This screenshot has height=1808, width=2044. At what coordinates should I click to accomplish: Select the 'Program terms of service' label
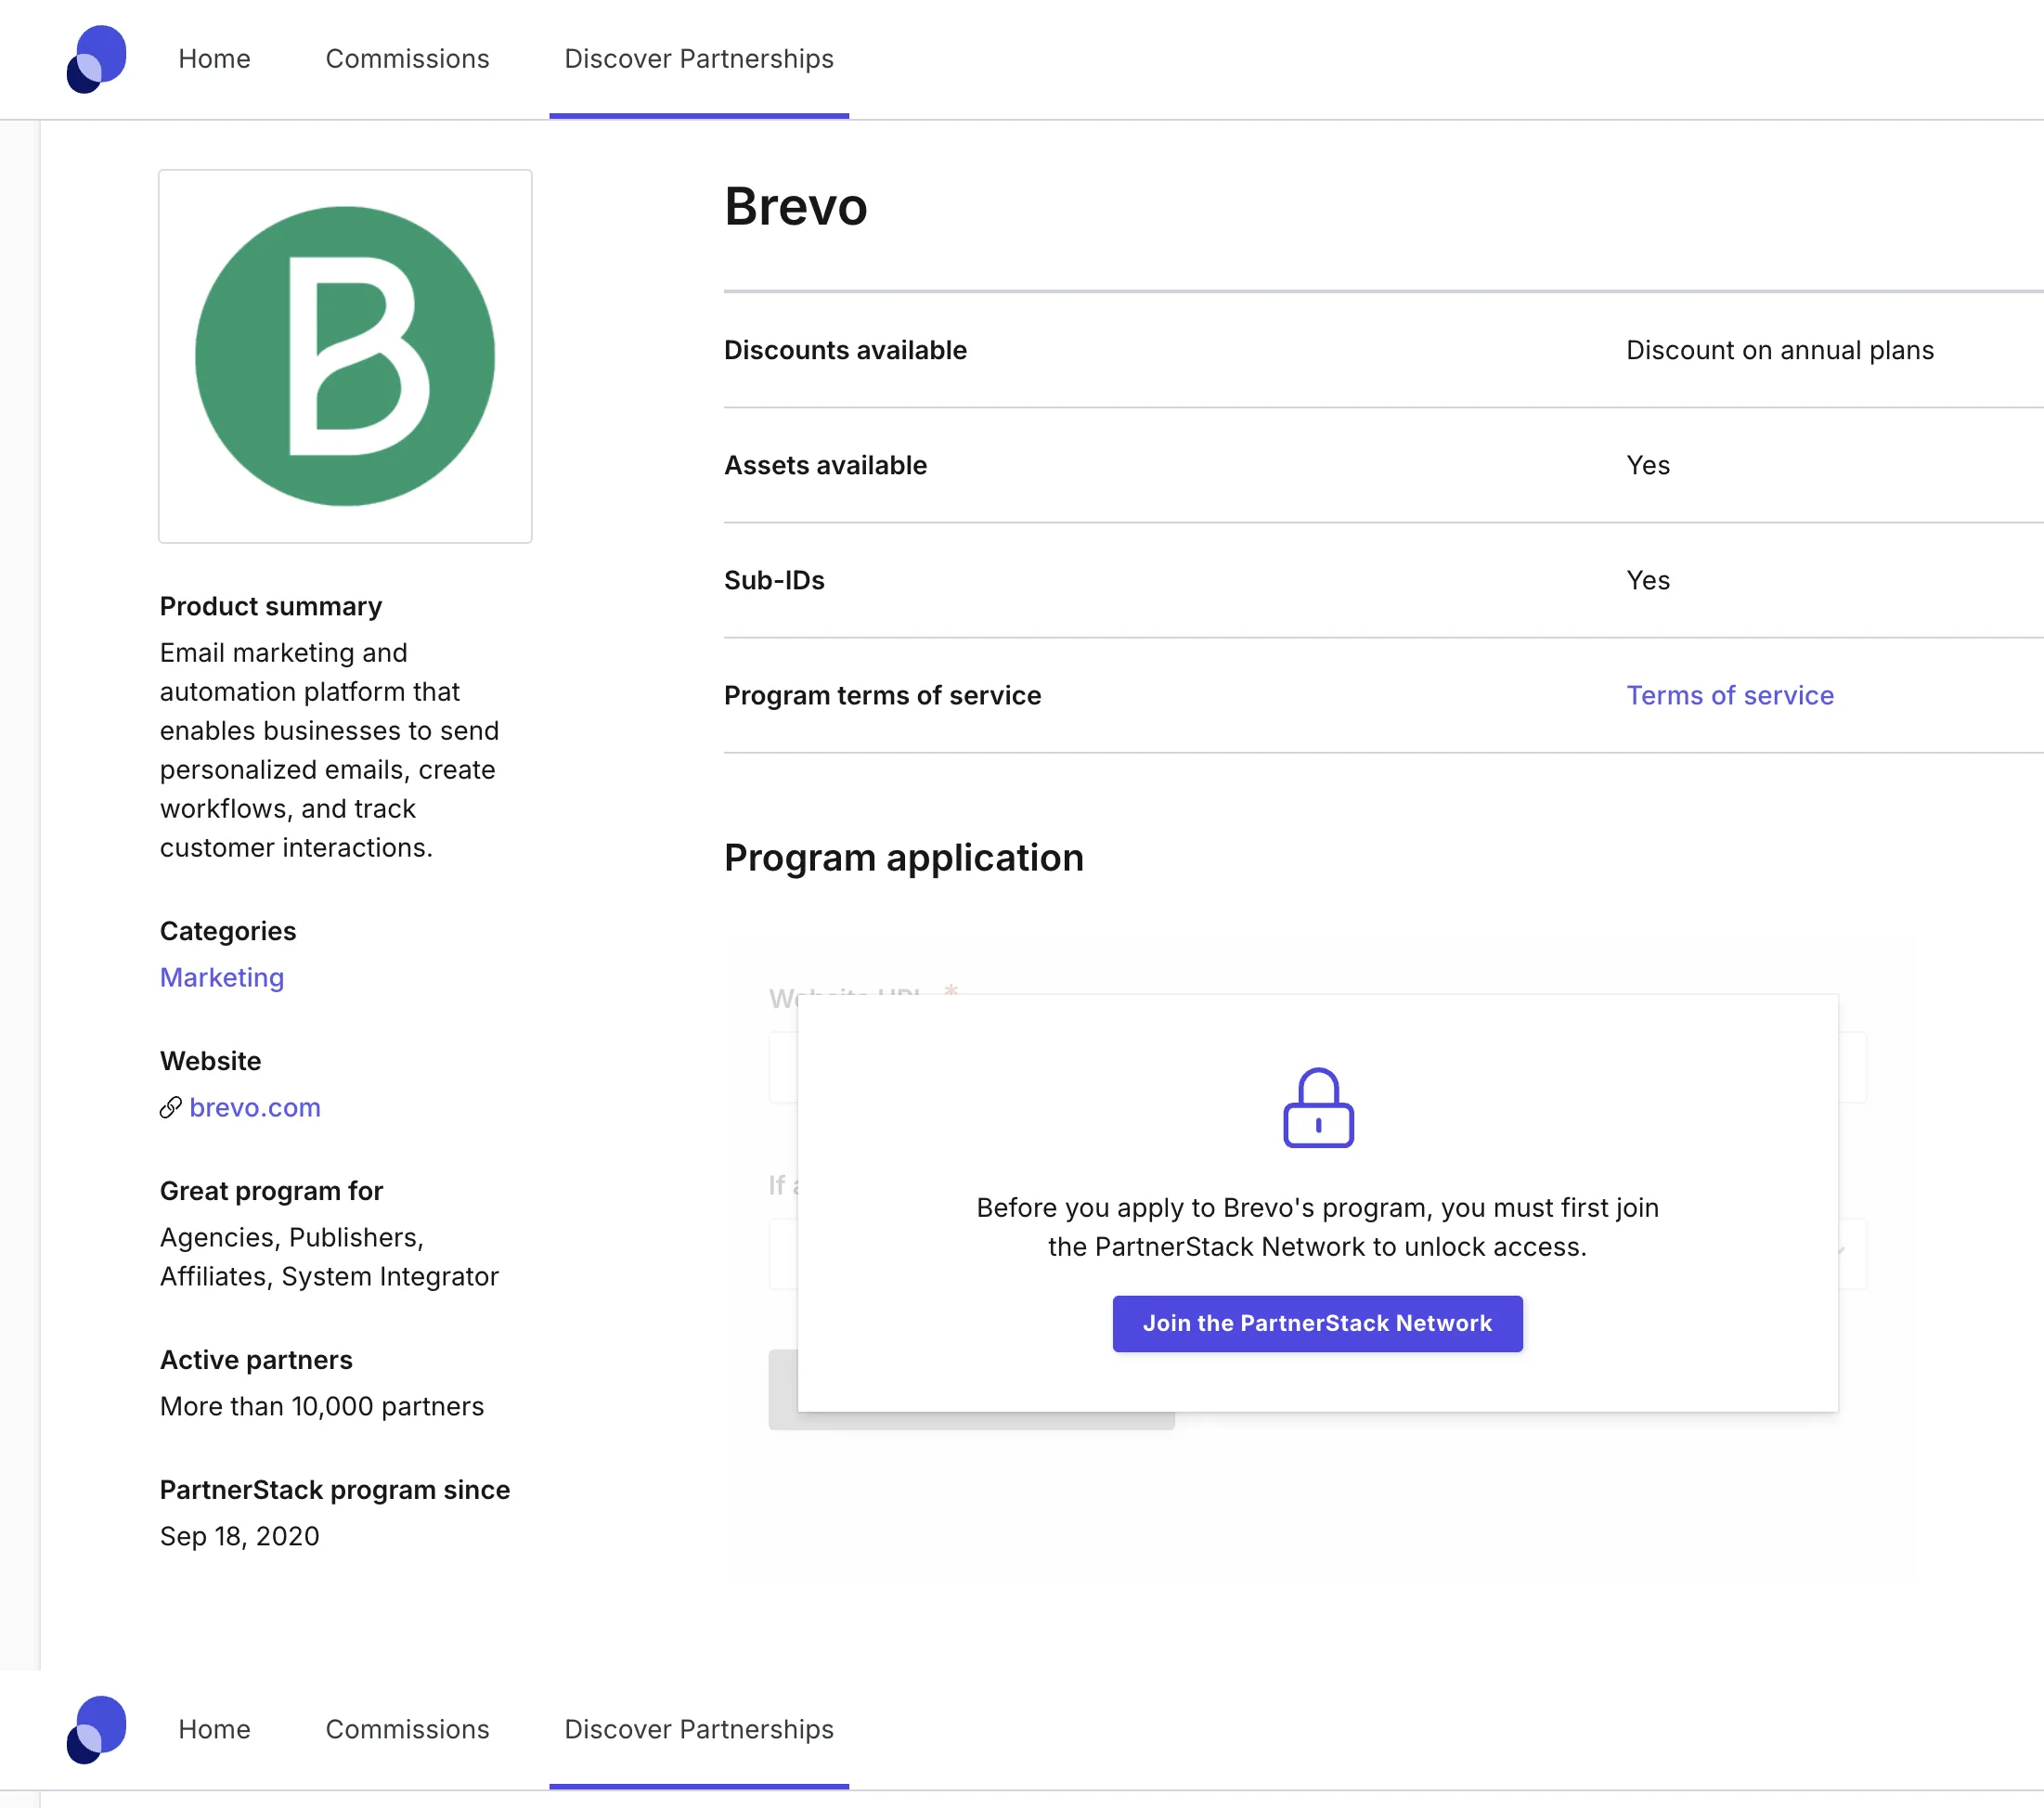pos(882,695)
